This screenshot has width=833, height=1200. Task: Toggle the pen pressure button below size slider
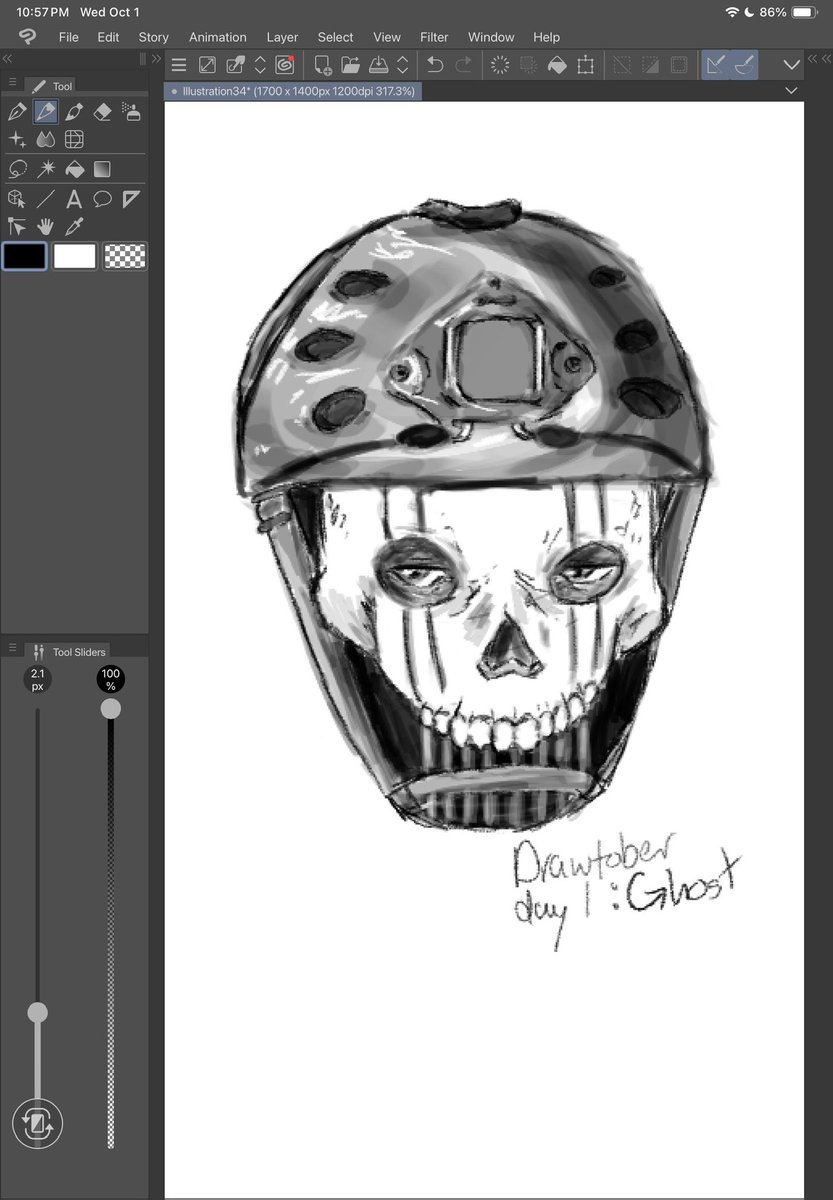pos(38,1124)
